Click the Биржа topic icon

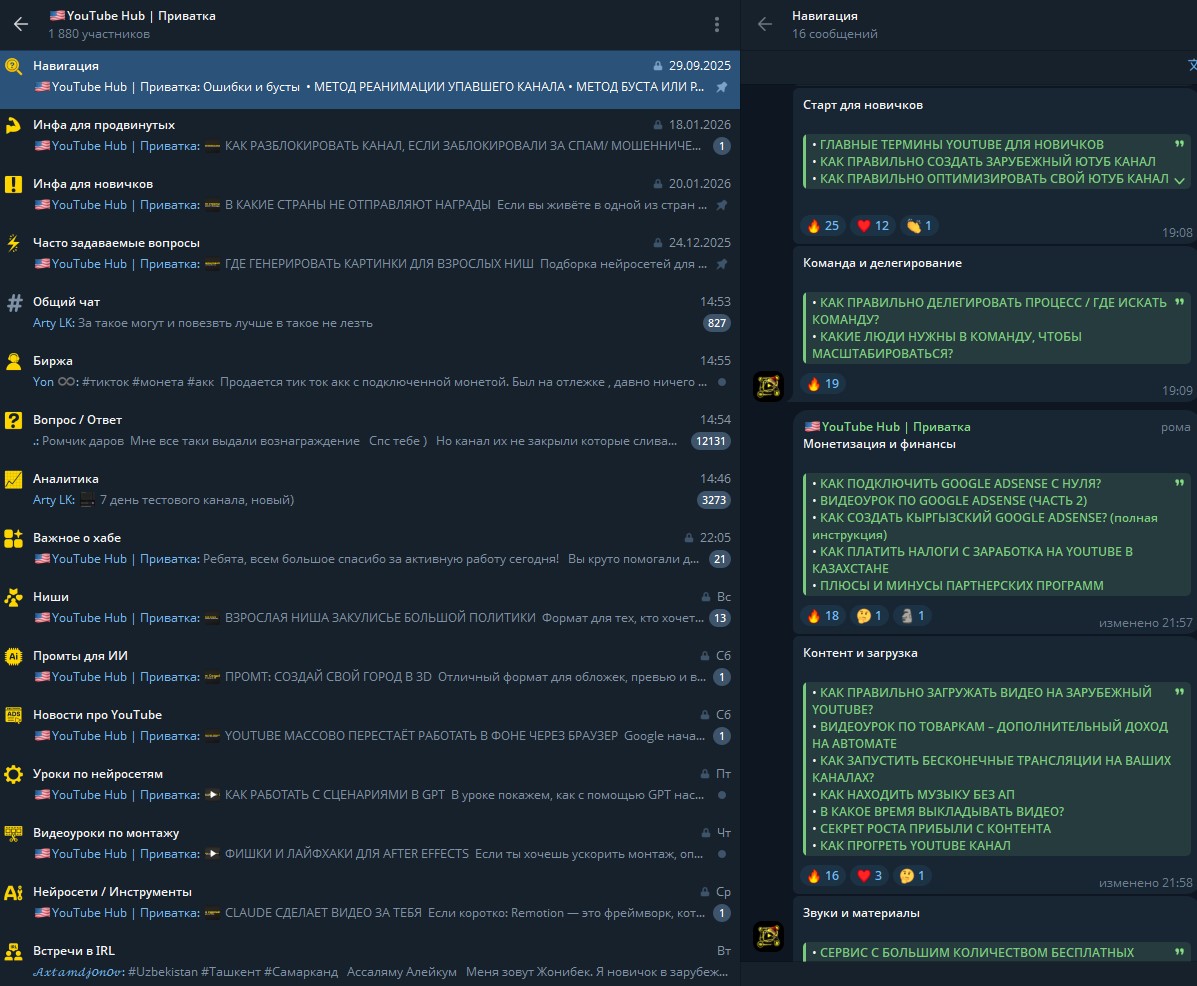(14, 362)
